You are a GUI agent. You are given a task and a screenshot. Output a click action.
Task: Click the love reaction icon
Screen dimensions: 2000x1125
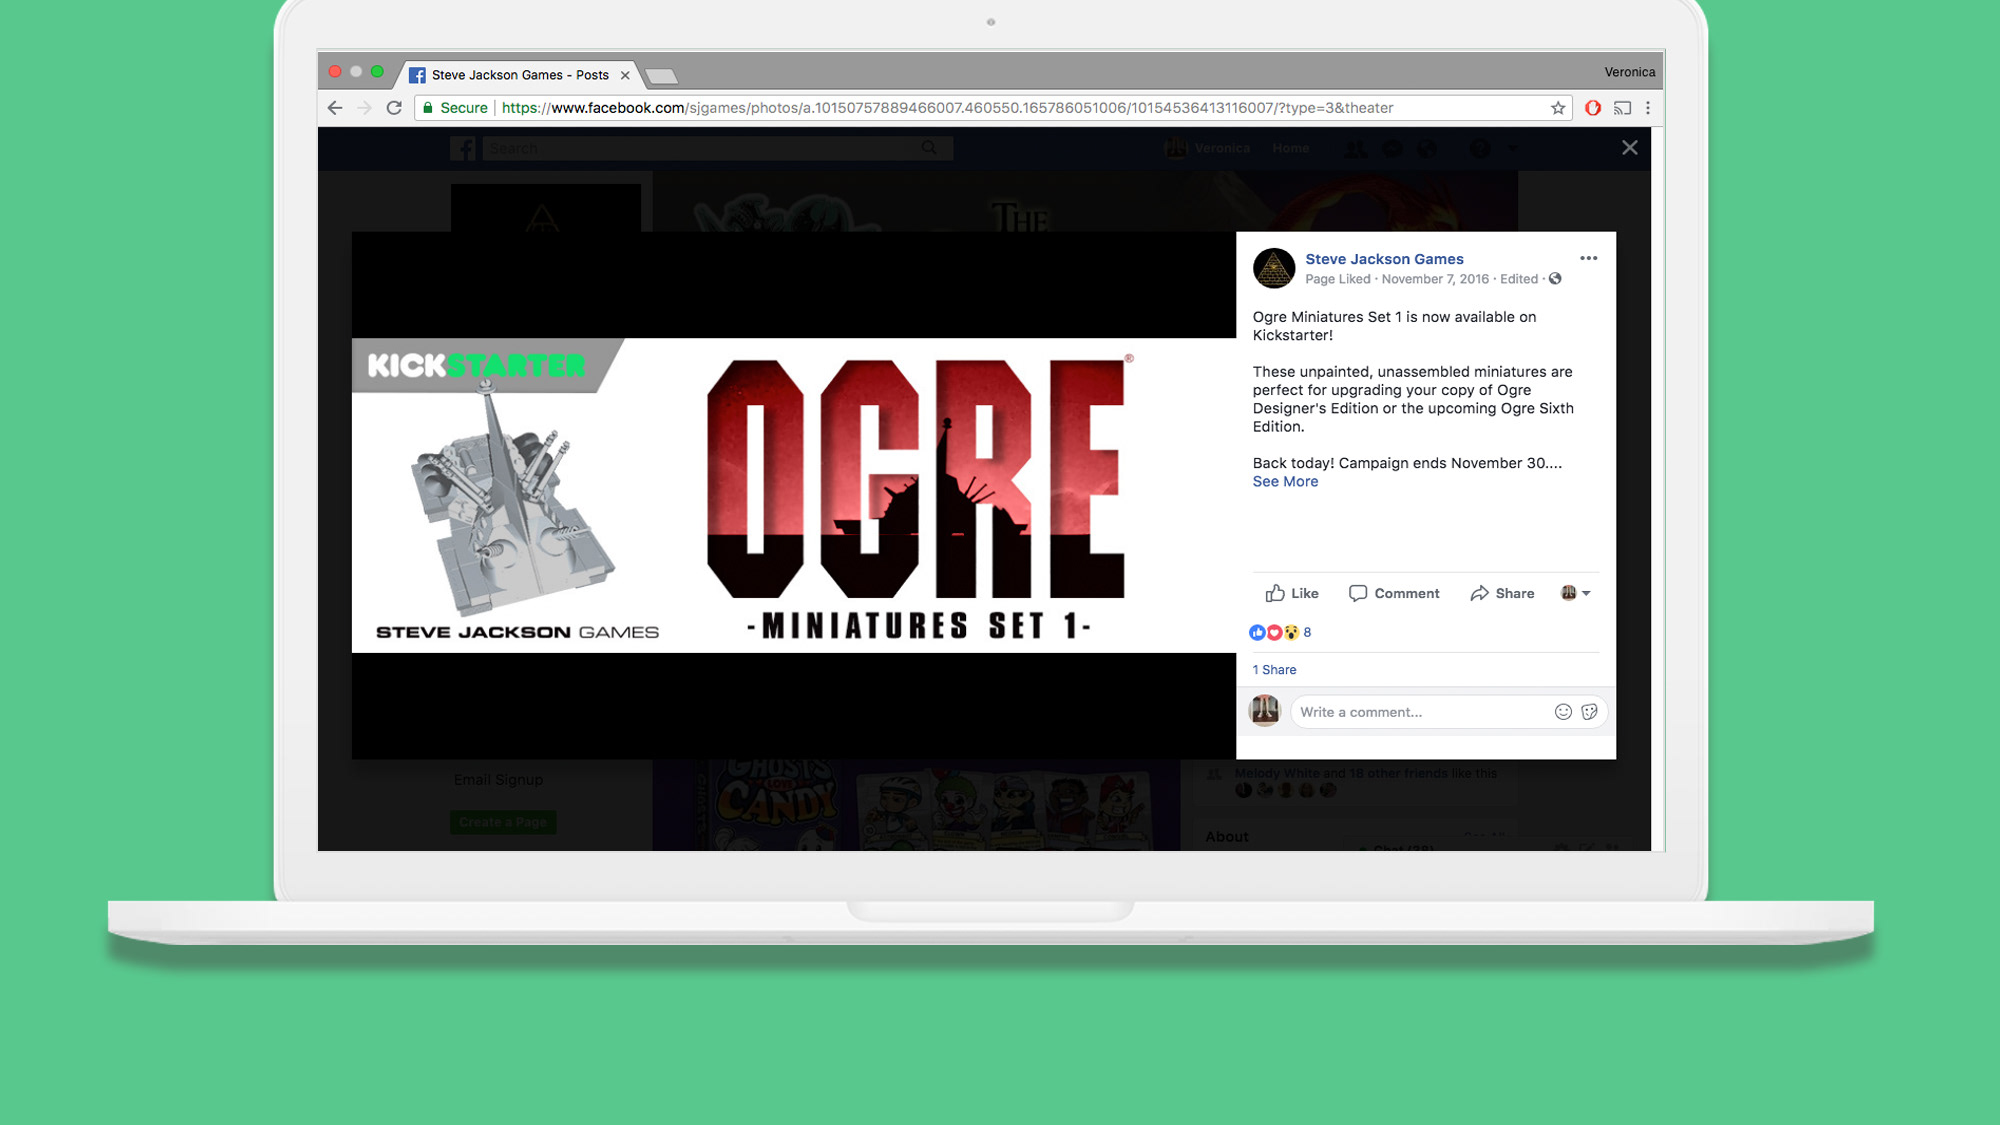[x=1274, y=632]
